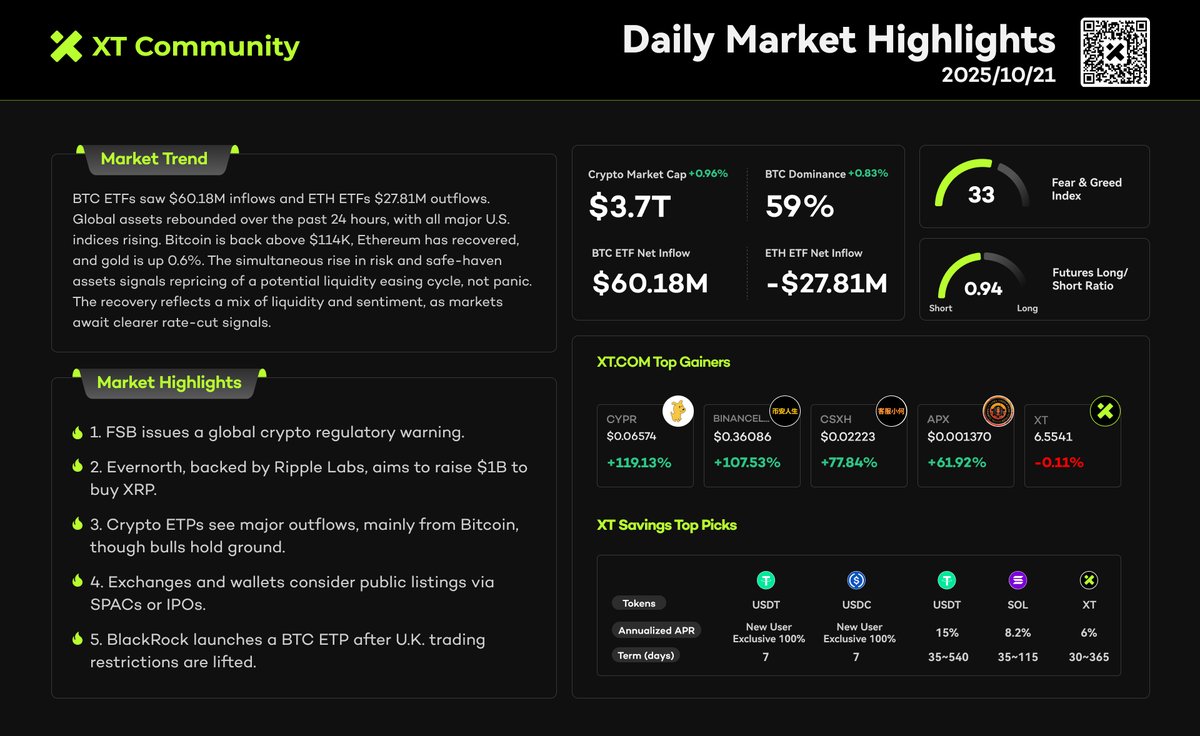The image size is (1200, 736).
Task: Open the CSXH top gainer card
Action: point(858,445)
